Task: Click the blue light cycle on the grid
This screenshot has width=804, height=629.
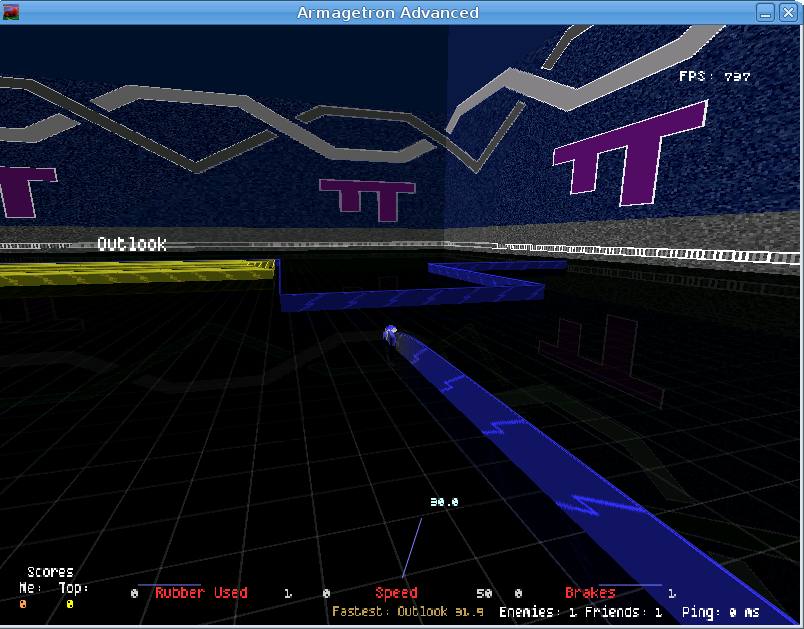Action: (390, 335)
